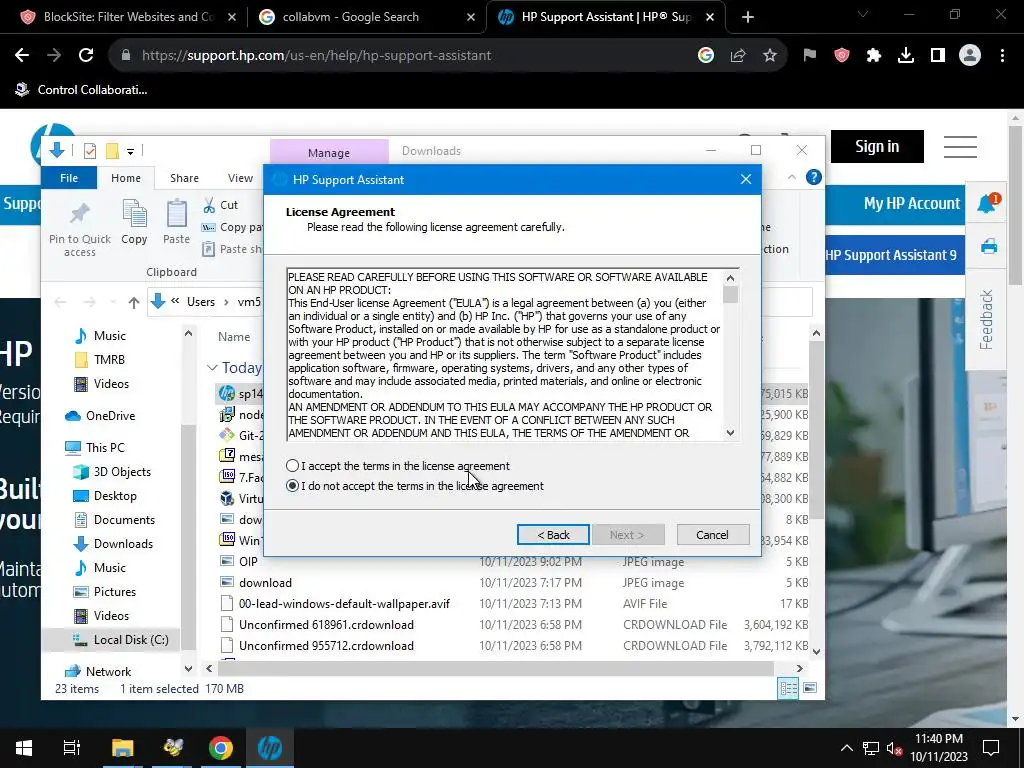The image size is (1024, 768).
Task: Click Sign in on HP page
Action: pos(877,146)
